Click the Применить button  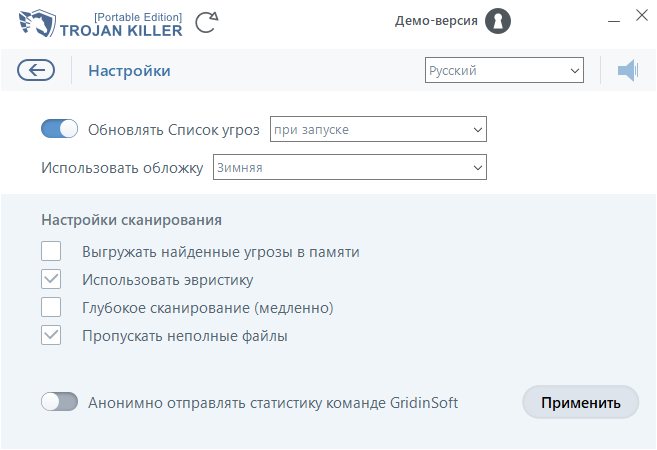580,402
